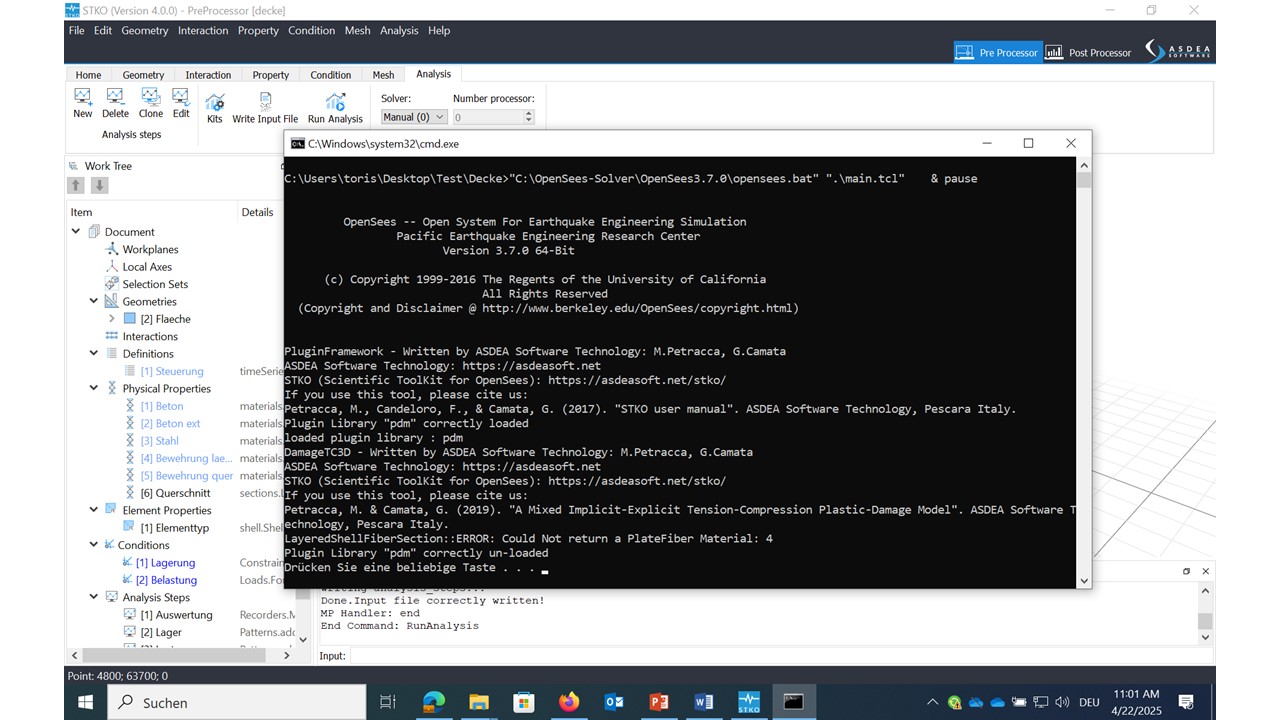Open the Mesh menu

[357, 30]
